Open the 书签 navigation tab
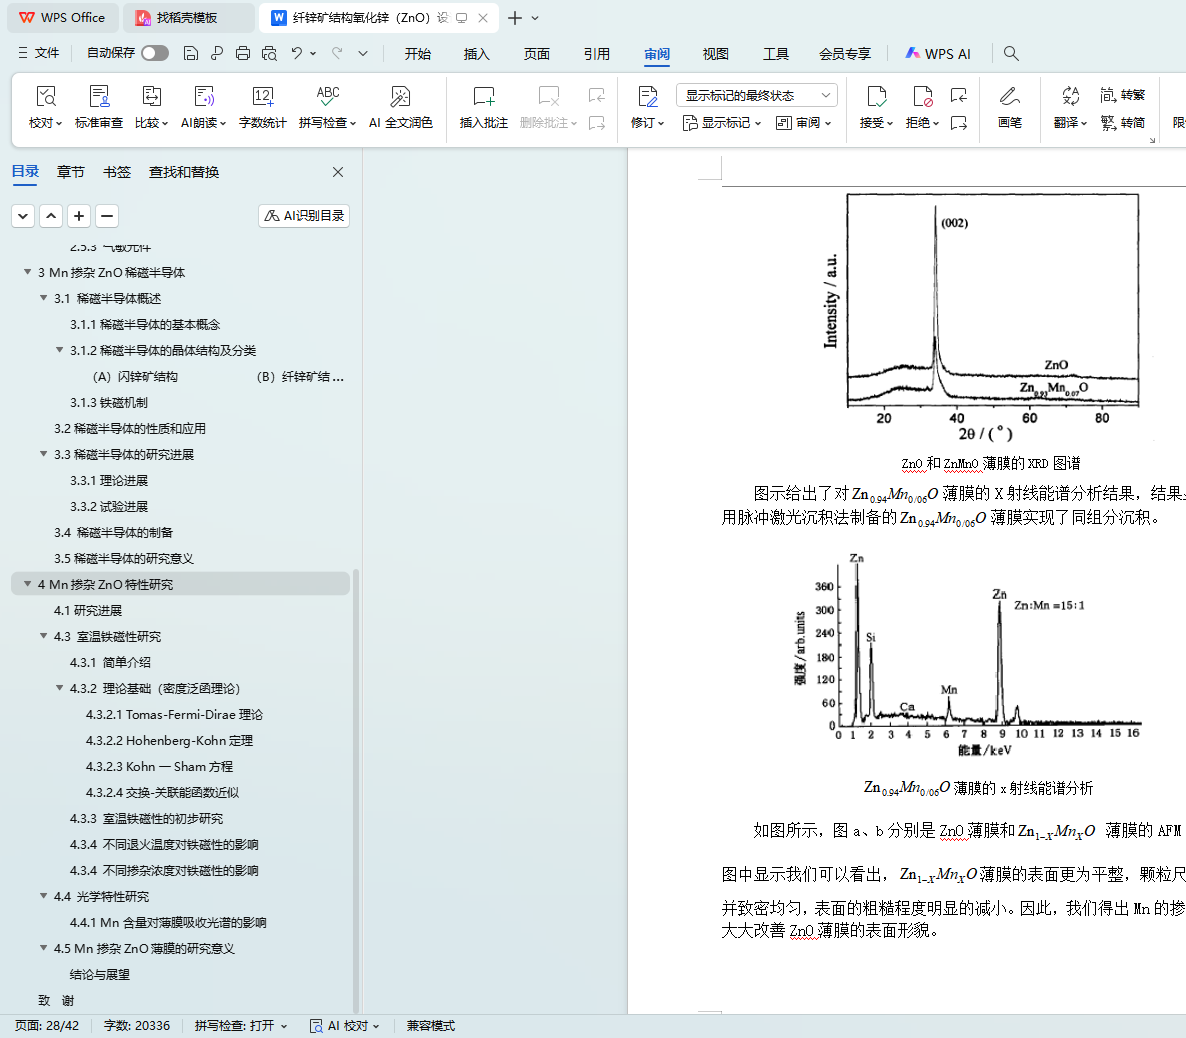The width and height of the screenshot is (1186, 1038). [x=117, y=172]
